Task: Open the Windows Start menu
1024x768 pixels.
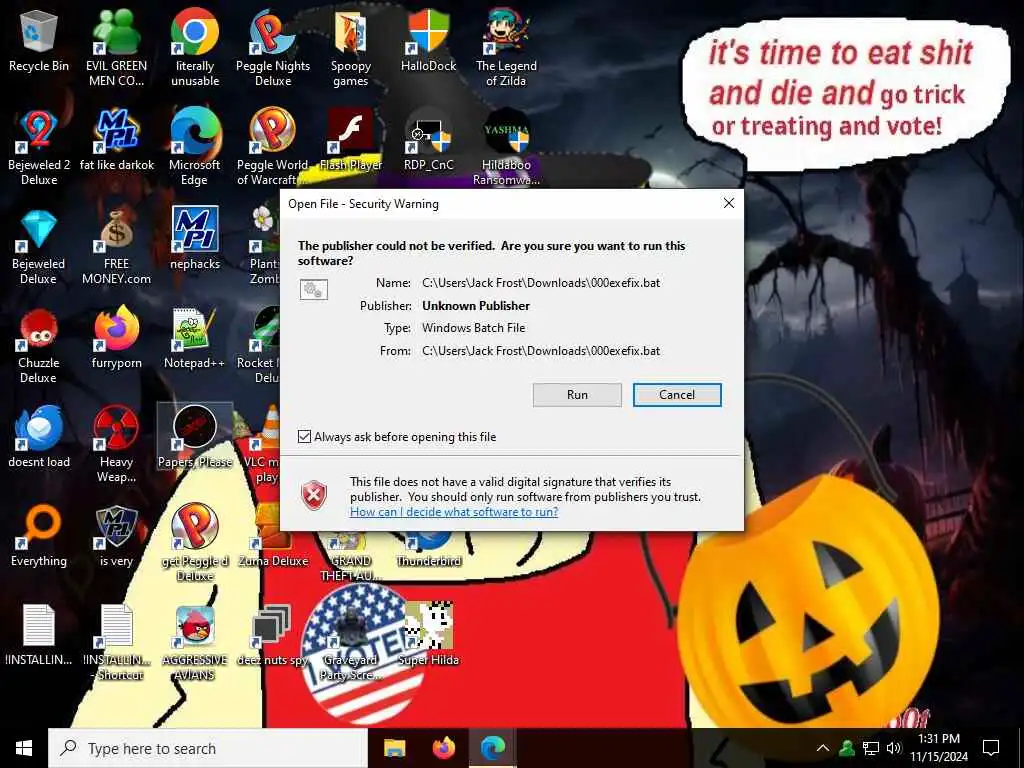Action: (x=24, y=748)
